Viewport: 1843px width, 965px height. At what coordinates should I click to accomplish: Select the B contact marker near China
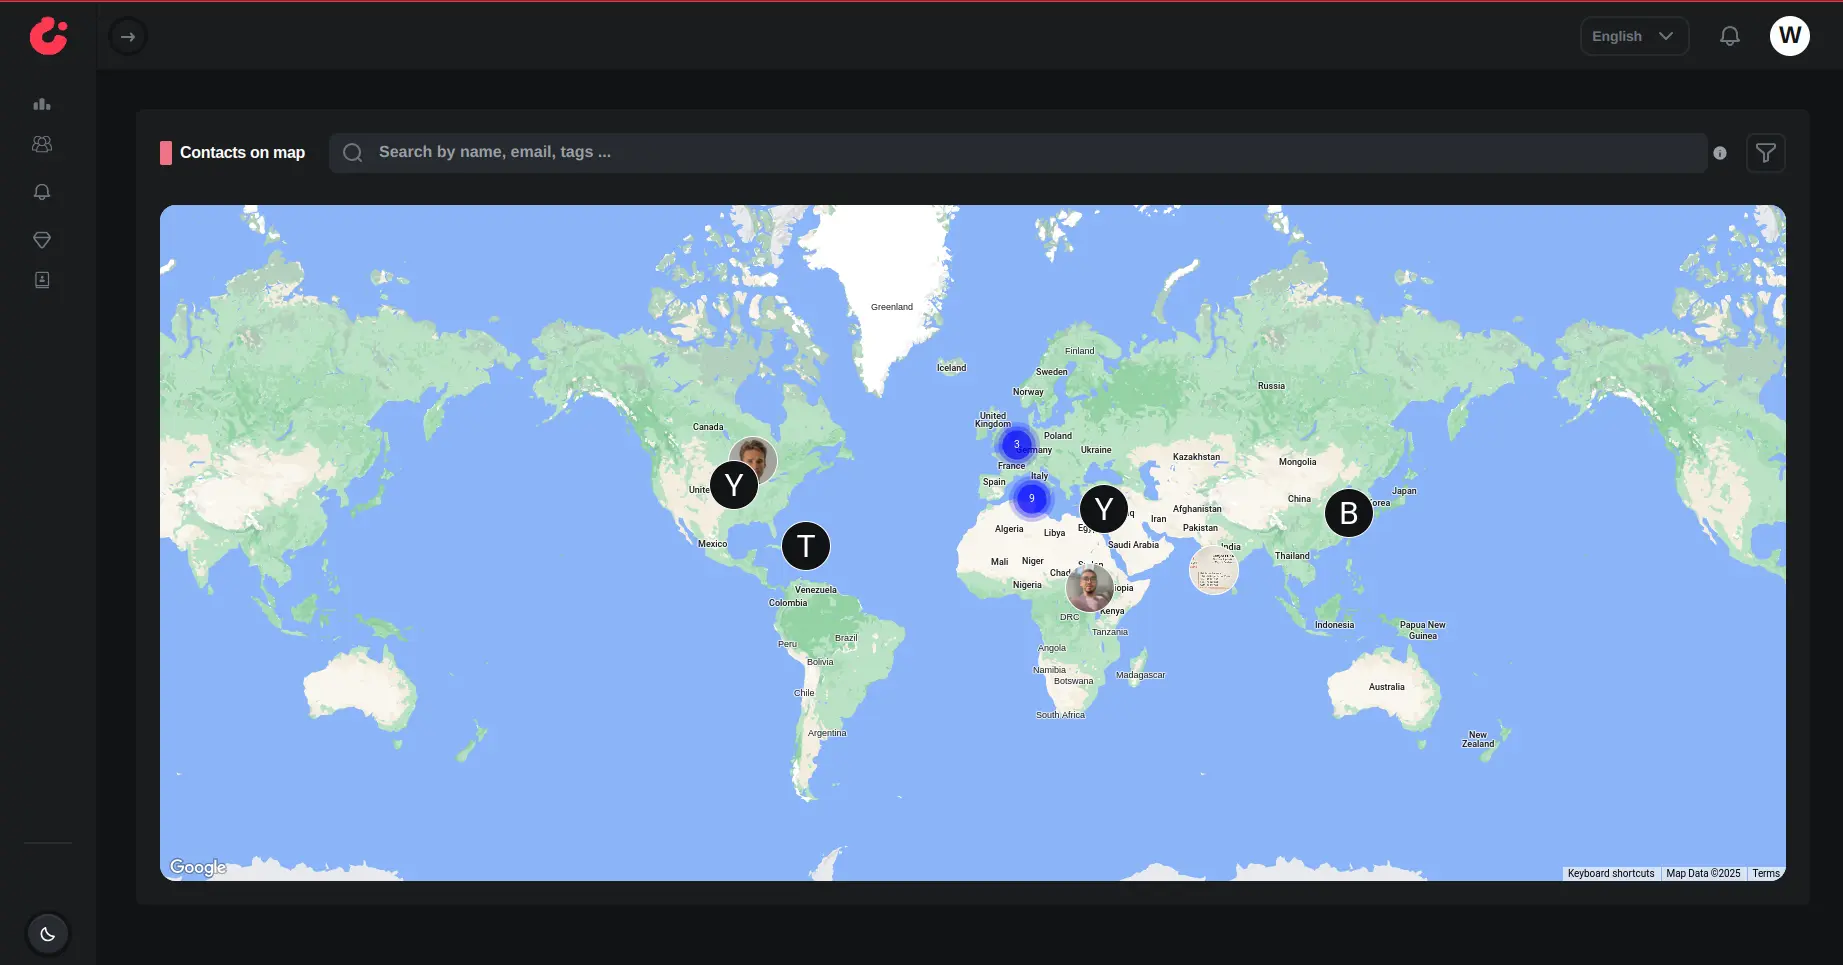pos(1349,513)
